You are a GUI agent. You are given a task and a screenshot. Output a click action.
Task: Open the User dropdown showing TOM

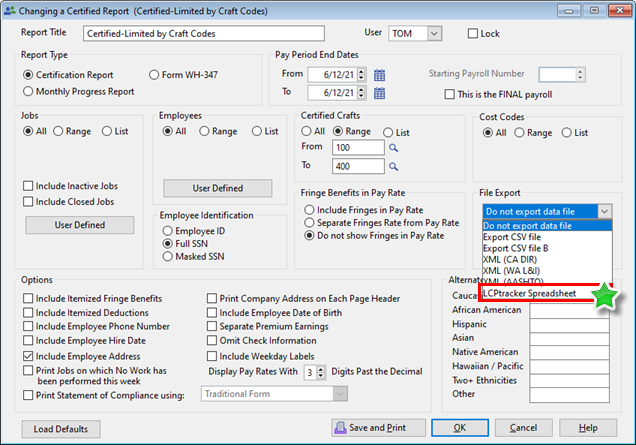tap(433, 34)
